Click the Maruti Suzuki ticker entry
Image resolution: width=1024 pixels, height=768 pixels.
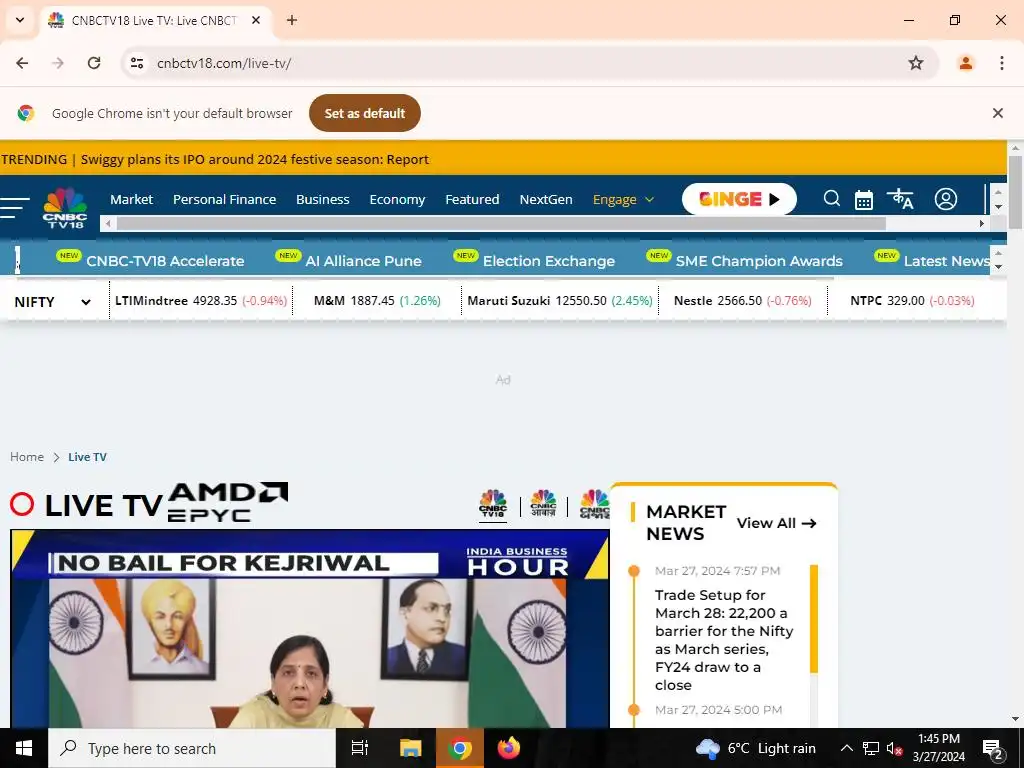560,300
